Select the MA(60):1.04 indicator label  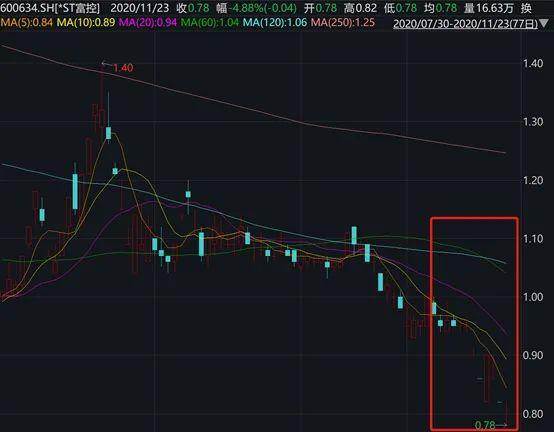(x=210, y=23)
